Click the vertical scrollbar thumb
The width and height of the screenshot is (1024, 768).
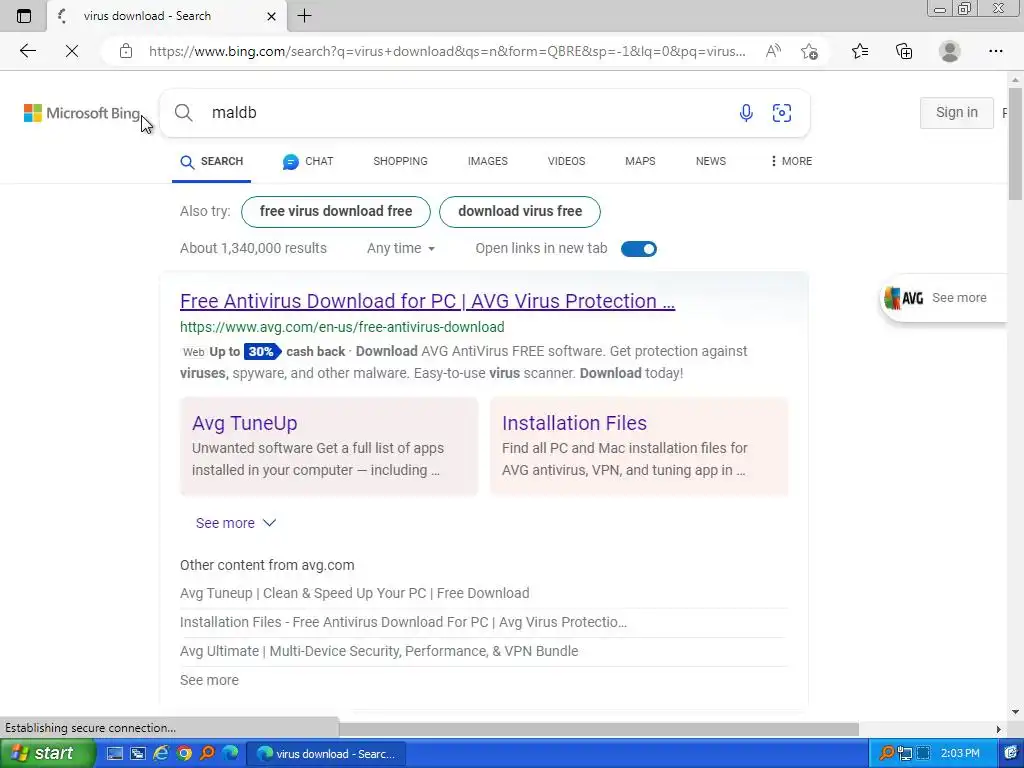(x=1015, y=144)
